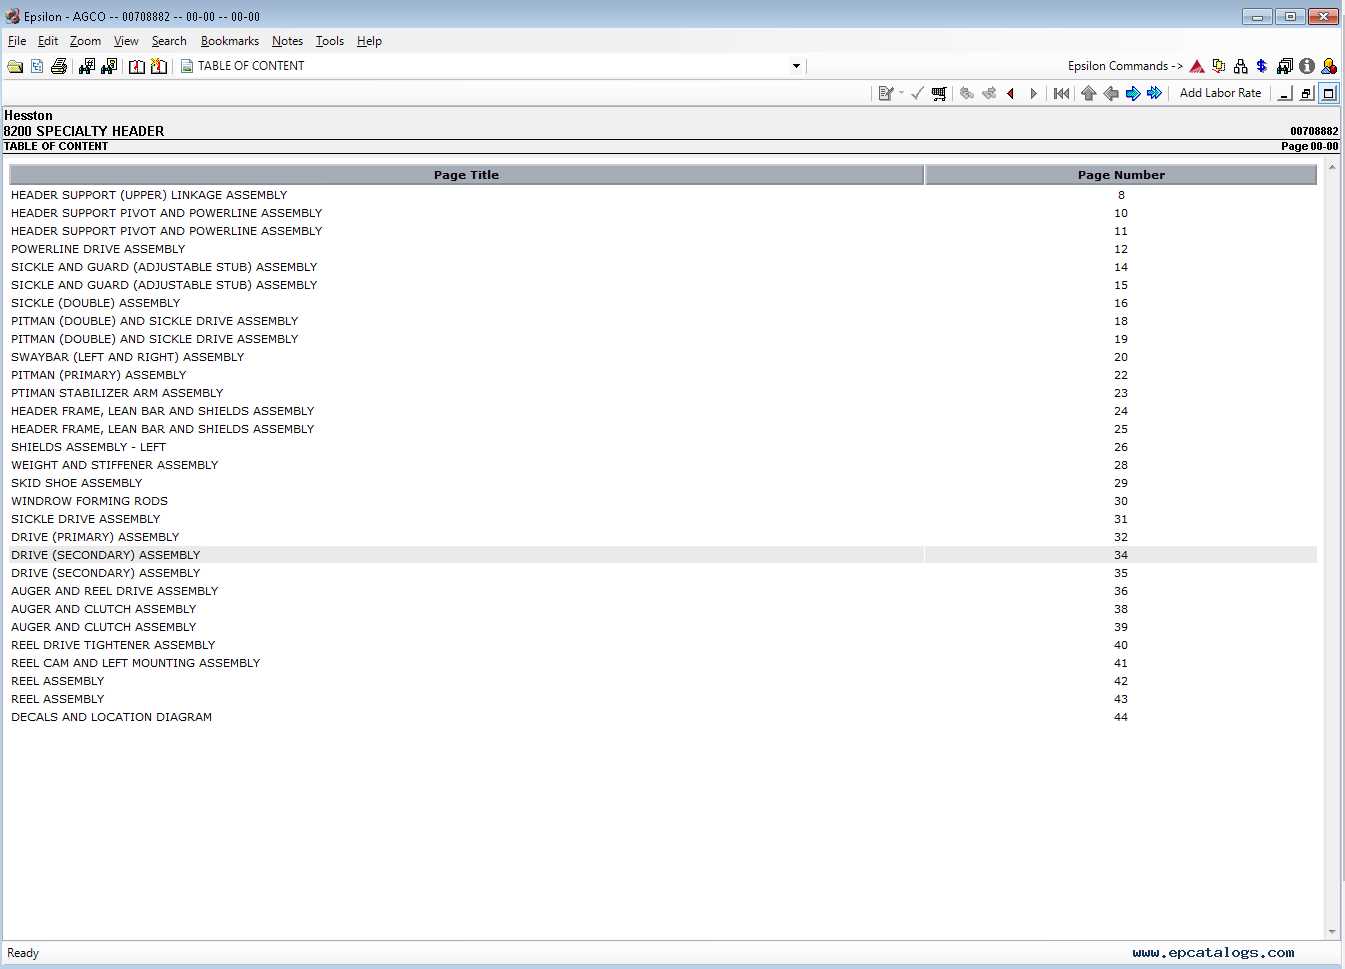The height and width of the screenshot is (969, 1345).
Task: Open the Help menu
Action: tap(369, 41)
